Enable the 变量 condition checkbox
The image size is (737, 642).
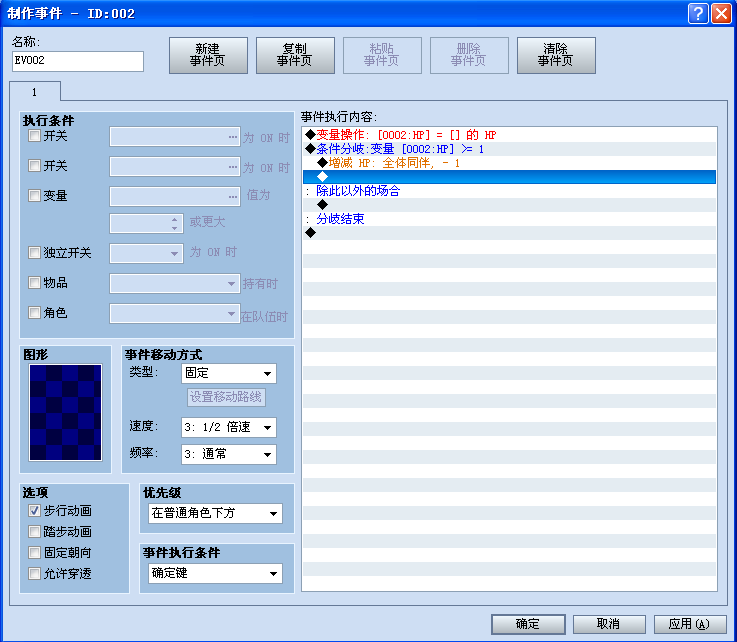(34, 195)
